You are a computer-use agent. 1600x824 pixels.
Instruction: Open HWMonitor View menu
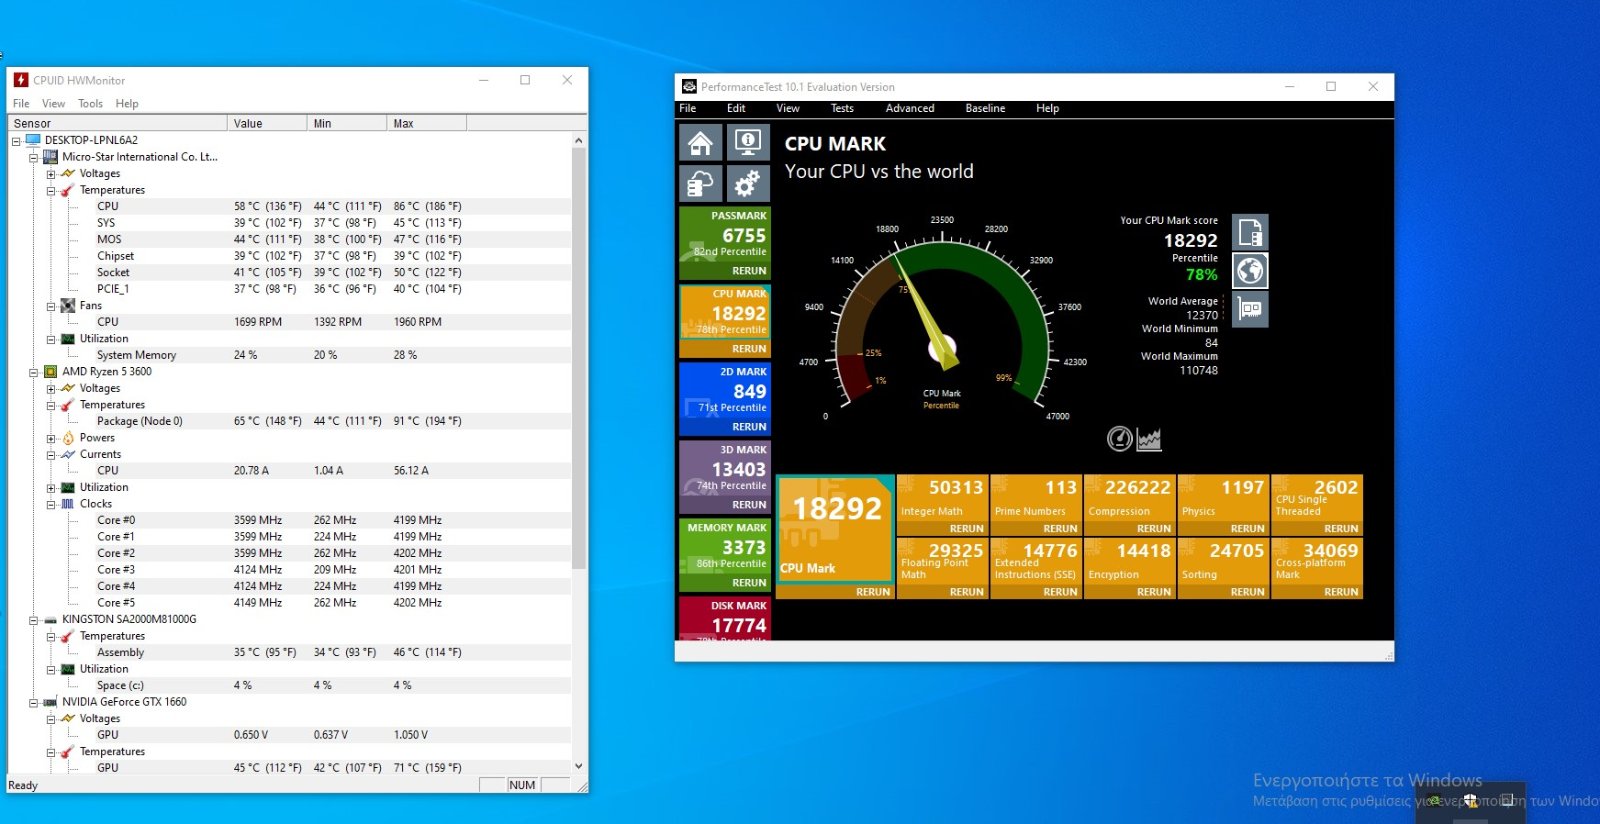click(53, 103)
